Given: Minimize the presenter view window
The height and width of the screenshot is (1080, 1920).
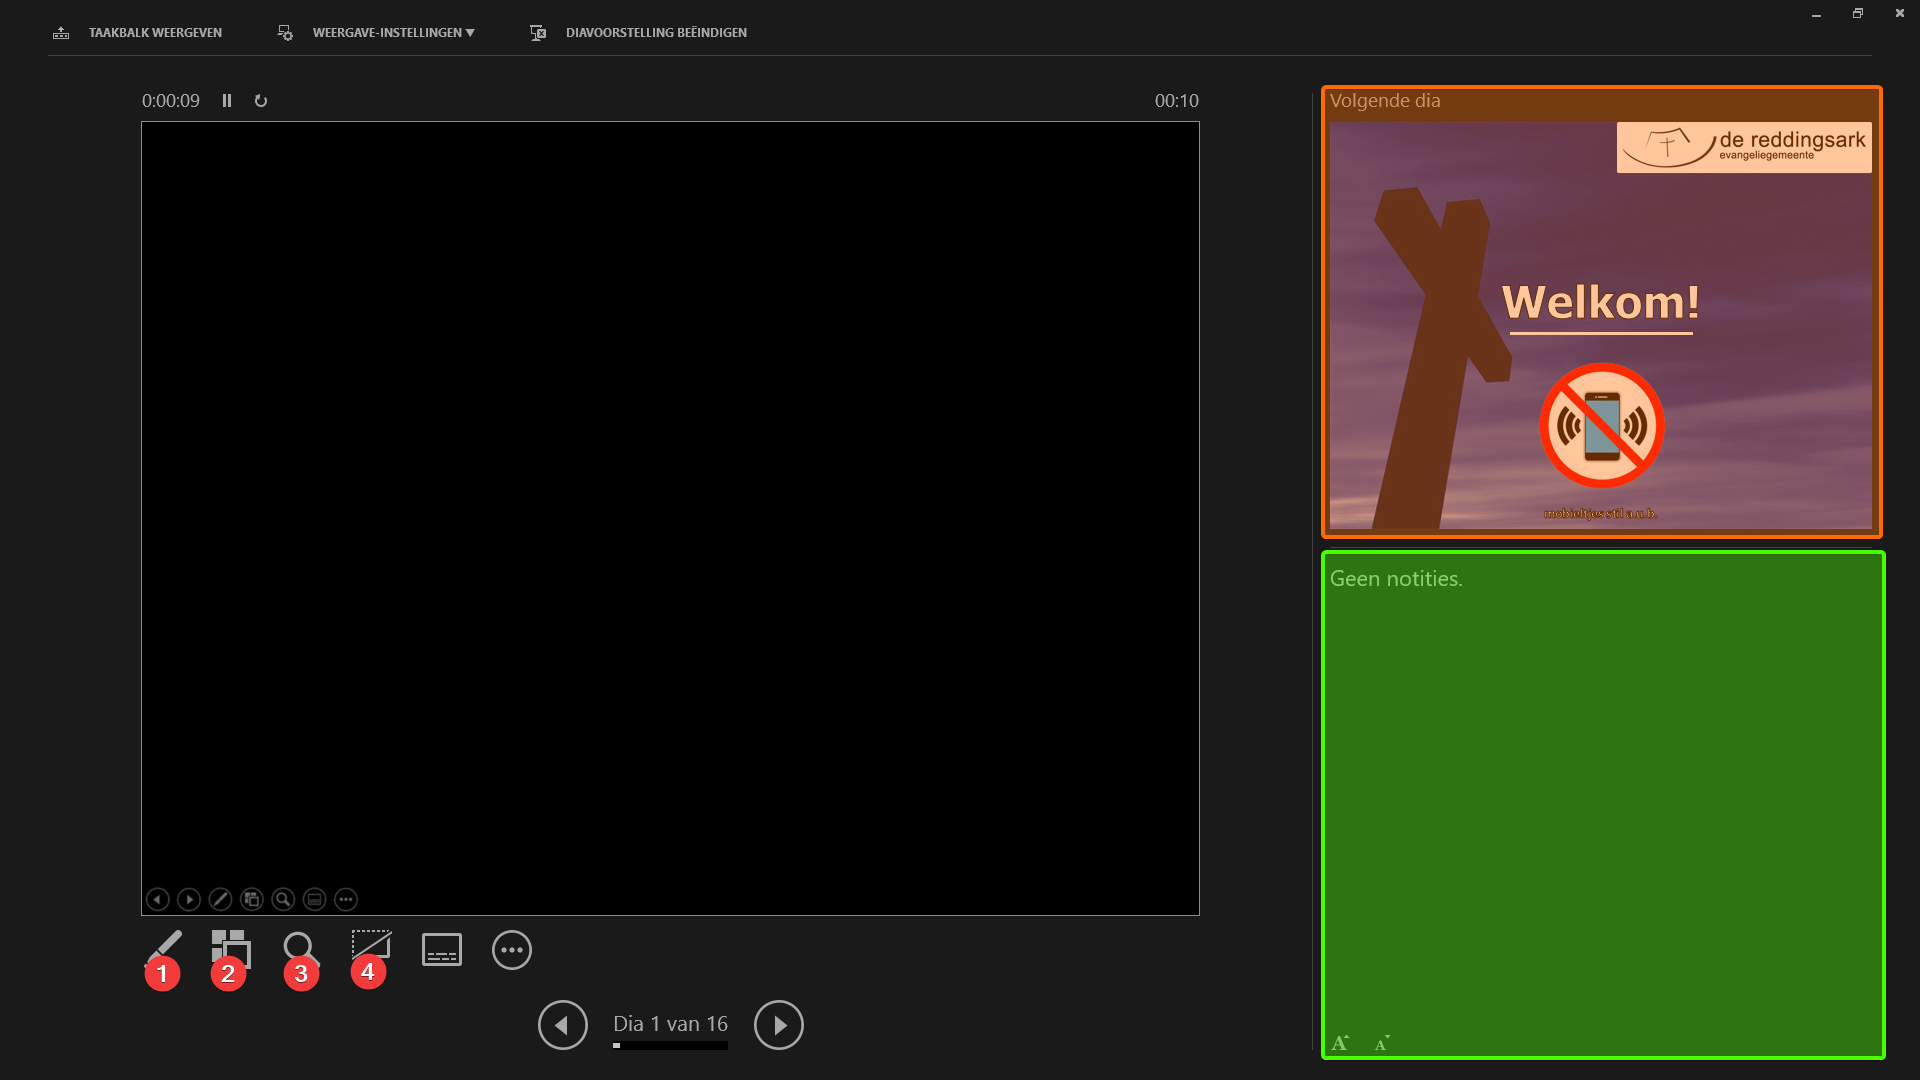Looking at the screenshot, I should (1816, 14).
